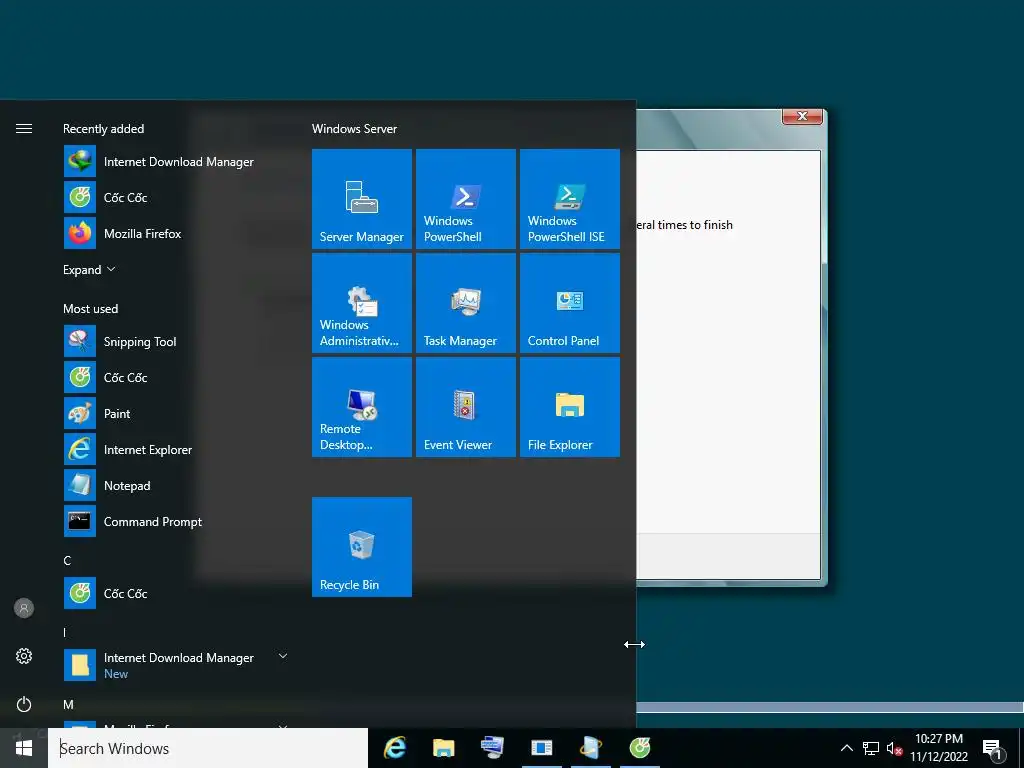Screen dimensions: 1024x768
Task: Open the Action Center notifications icon
Action: pos(993,748)
